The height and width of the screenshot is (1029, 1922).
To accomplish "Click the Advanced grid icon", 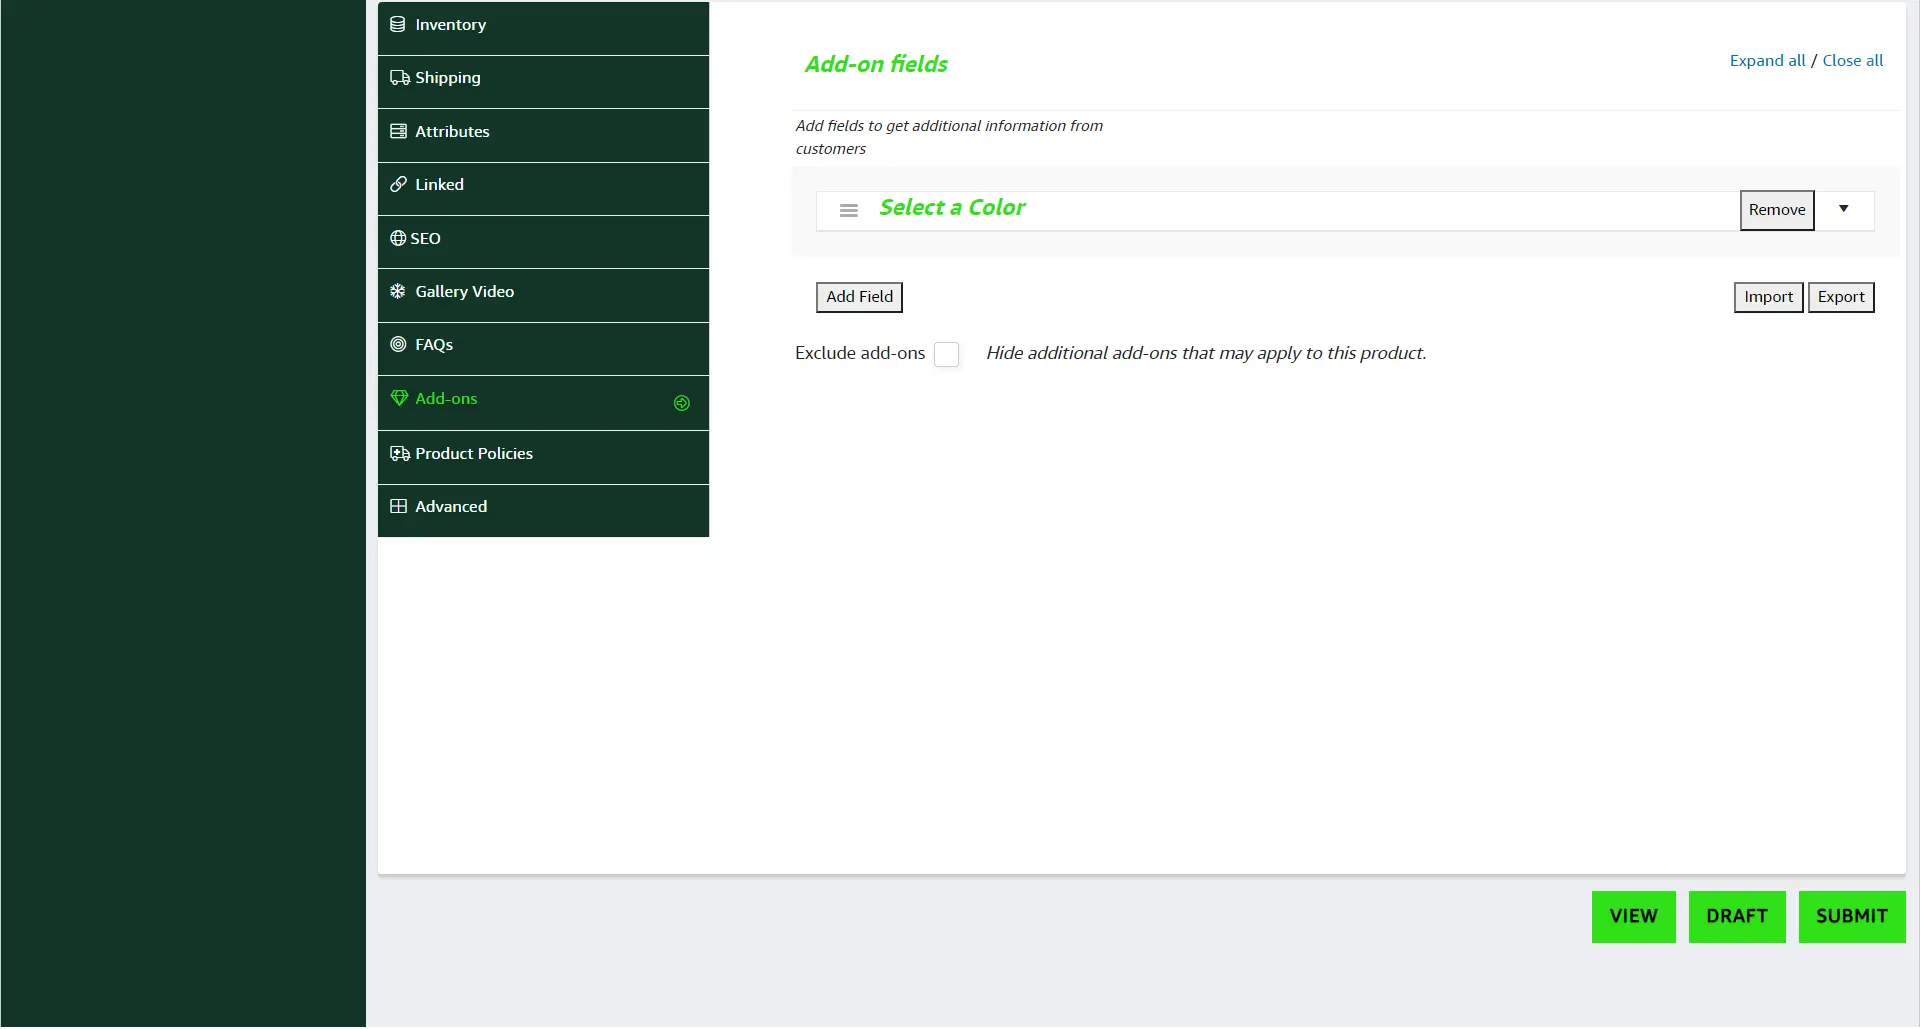I will (398, 507).
